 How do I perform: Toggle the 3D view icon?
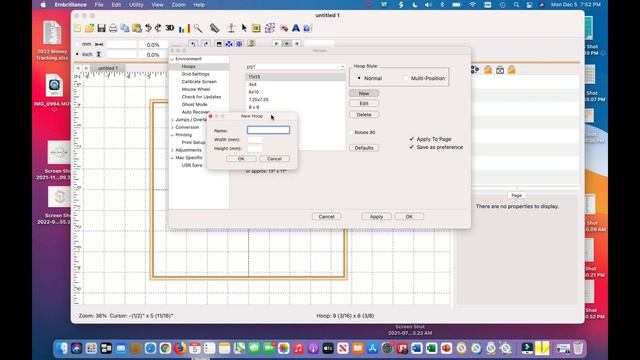point(170,28)
